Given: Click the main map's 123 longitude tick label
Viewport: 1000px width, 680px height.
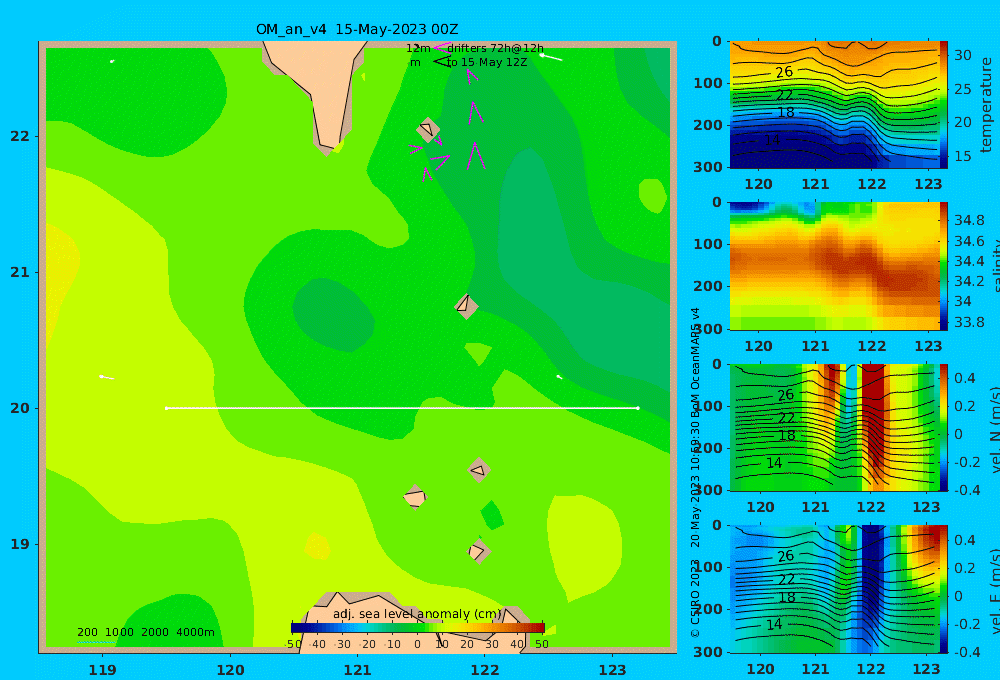Looking at the screenshot, I should pyautogui.click(x=612, y=670).
